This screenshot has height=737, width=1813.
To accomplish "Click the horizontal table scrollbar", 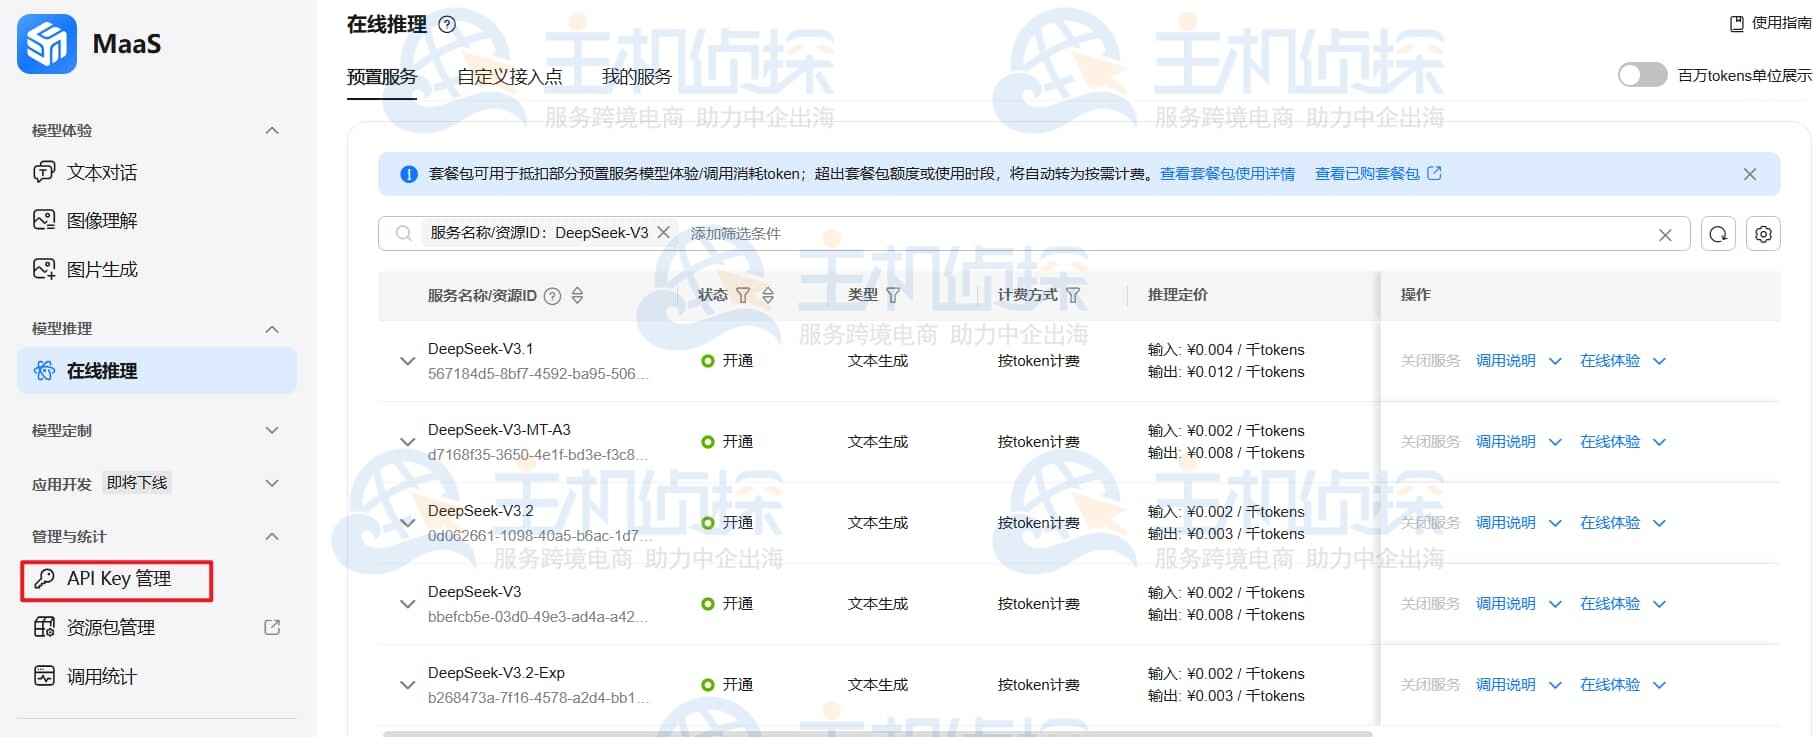I will point(877,733).
